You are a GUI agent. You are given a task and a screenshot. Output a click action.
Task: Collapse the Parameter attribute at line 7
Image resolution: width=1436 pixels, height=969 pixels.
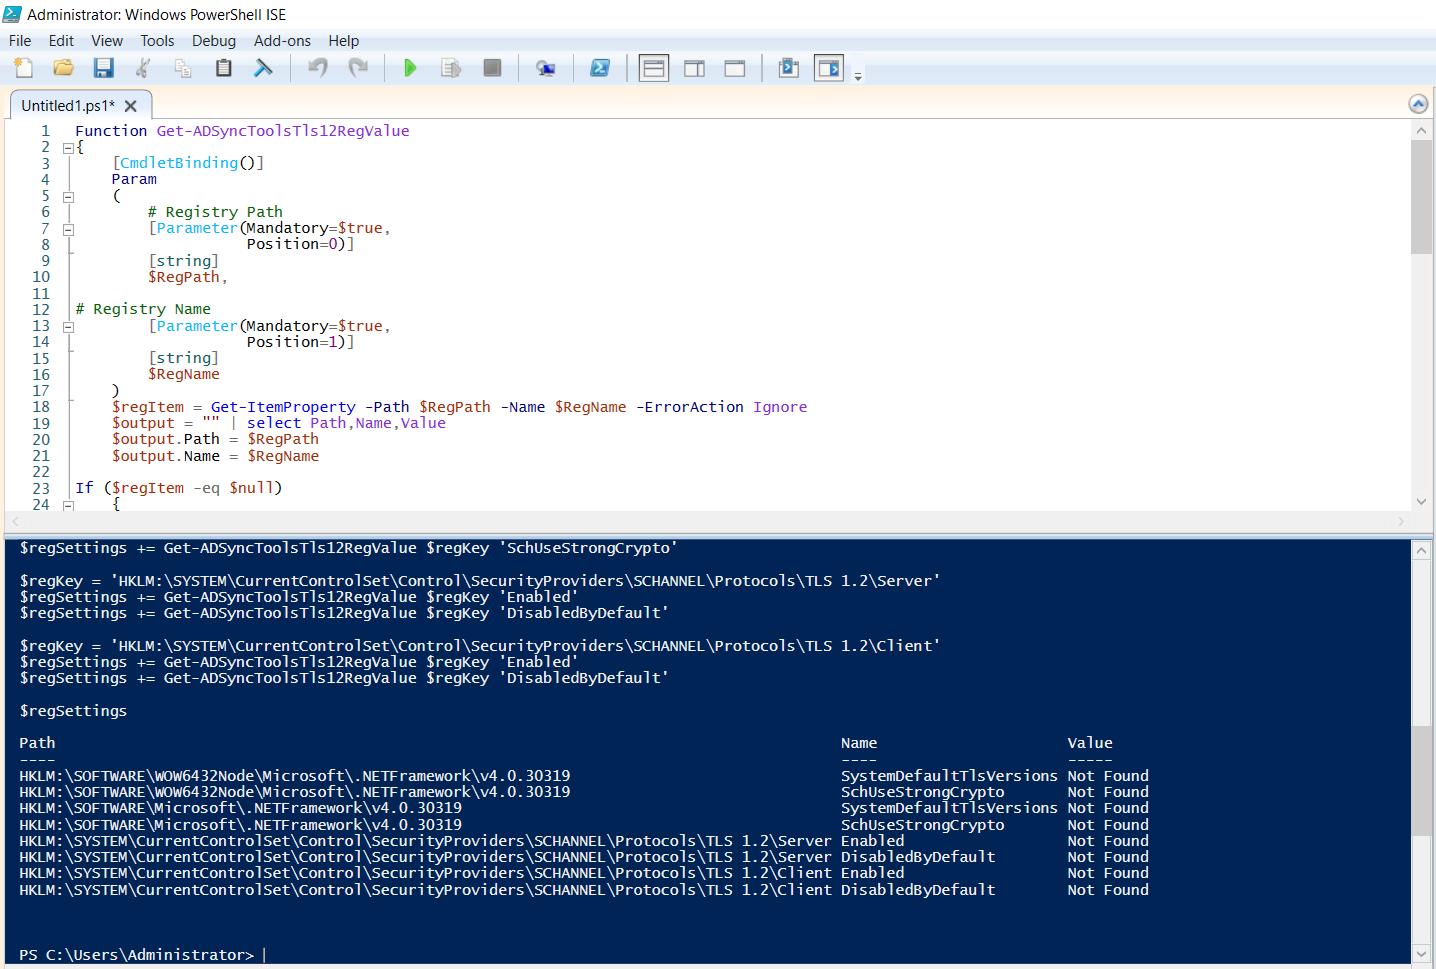[68, 229]
